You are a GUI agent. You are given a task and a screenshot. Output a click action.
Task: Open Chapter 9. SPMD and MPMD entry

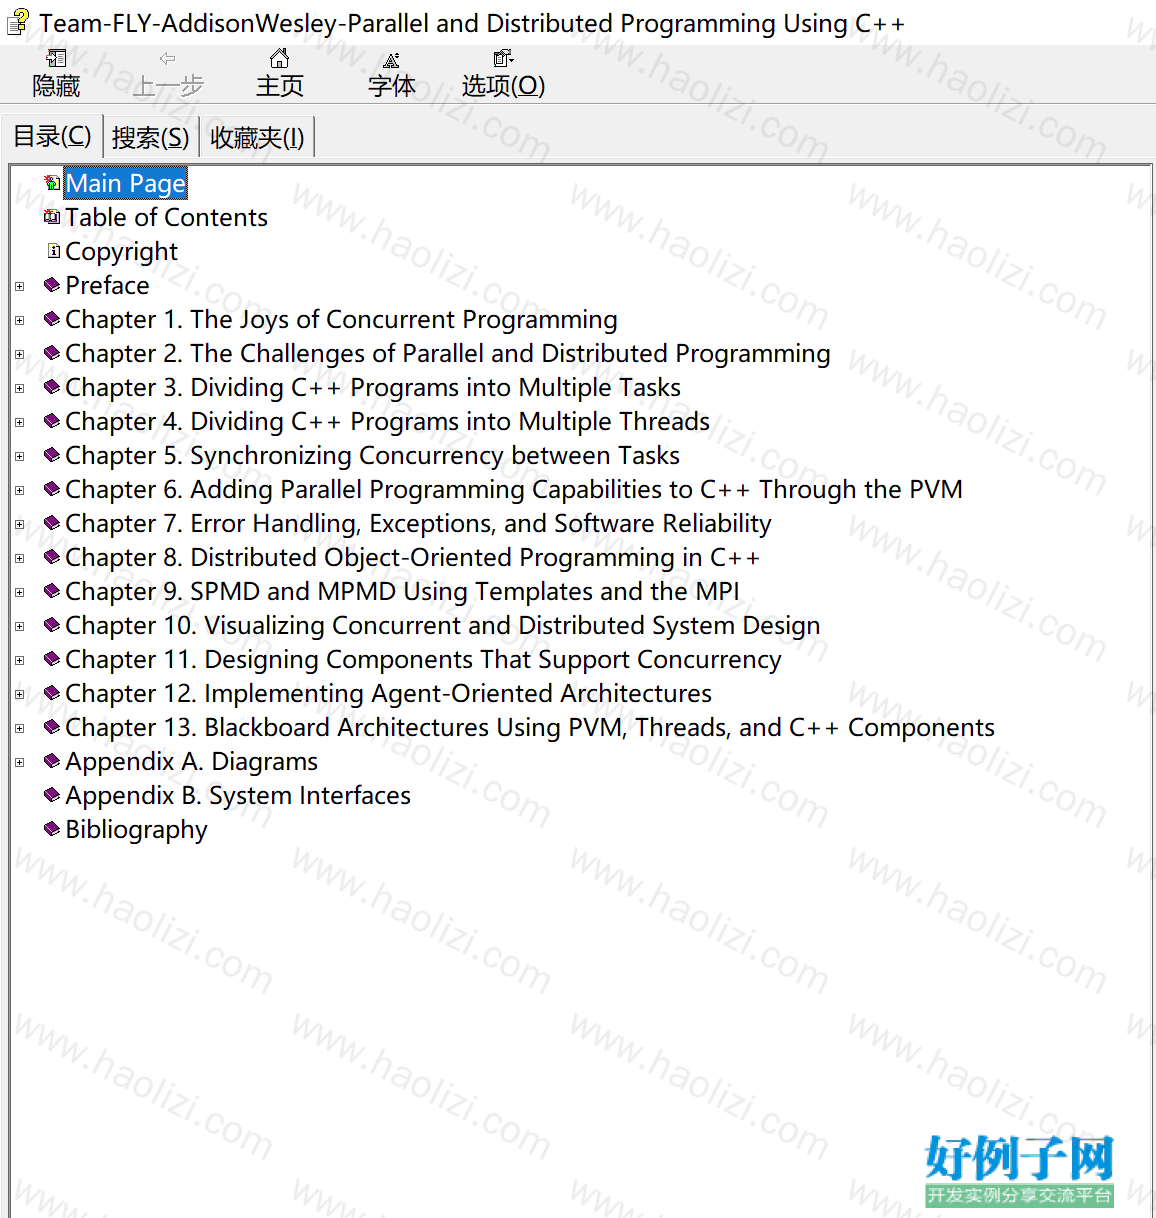(402, 591)
